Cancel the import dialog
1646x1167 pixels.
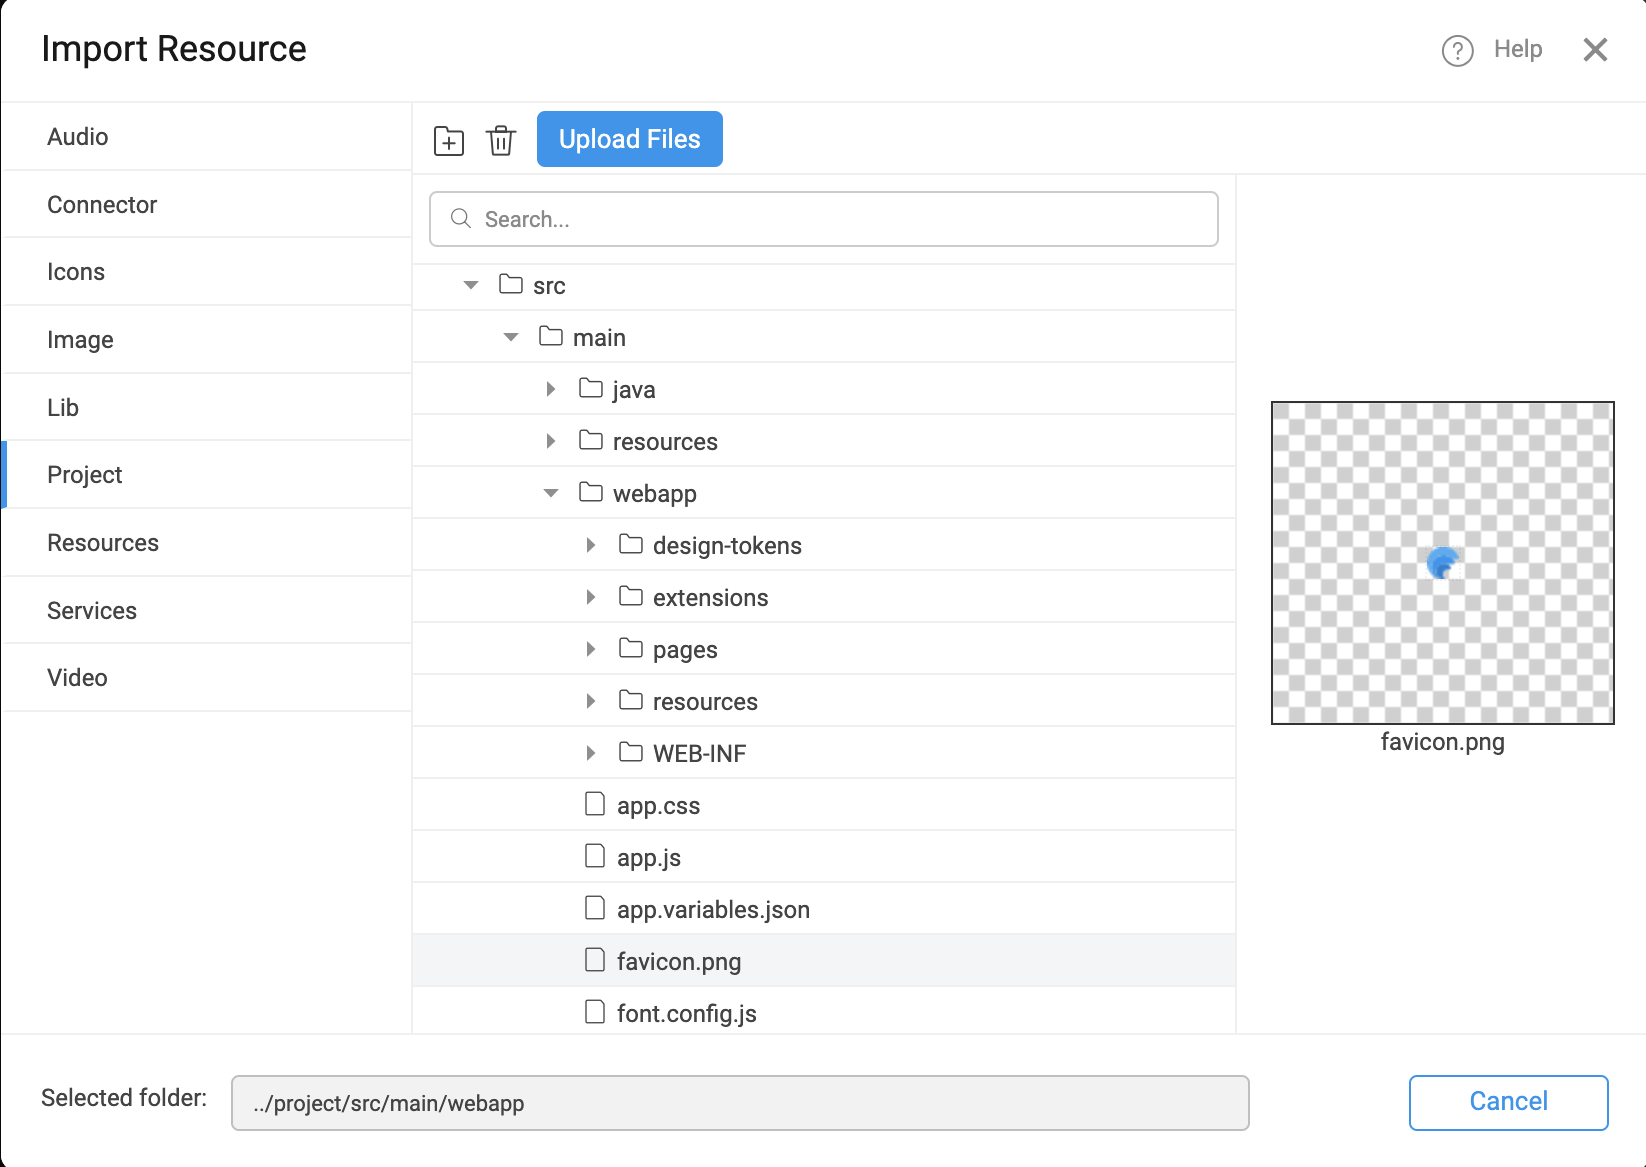pyautogui.click(x=1507, y=1102)
